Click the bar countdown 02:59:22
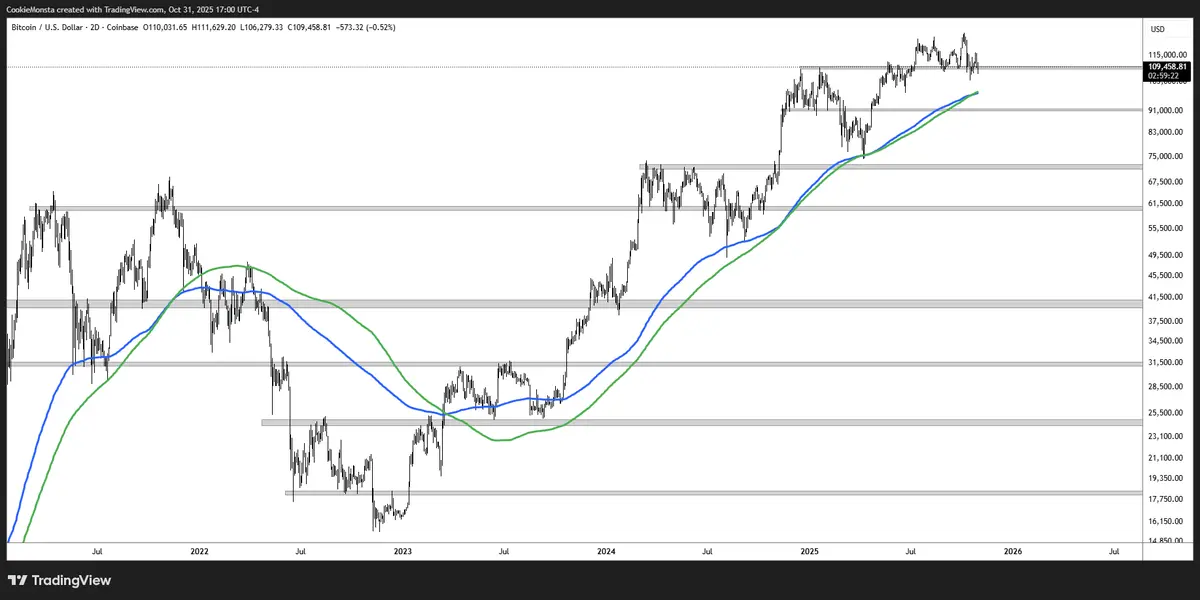 (1163, 75)
